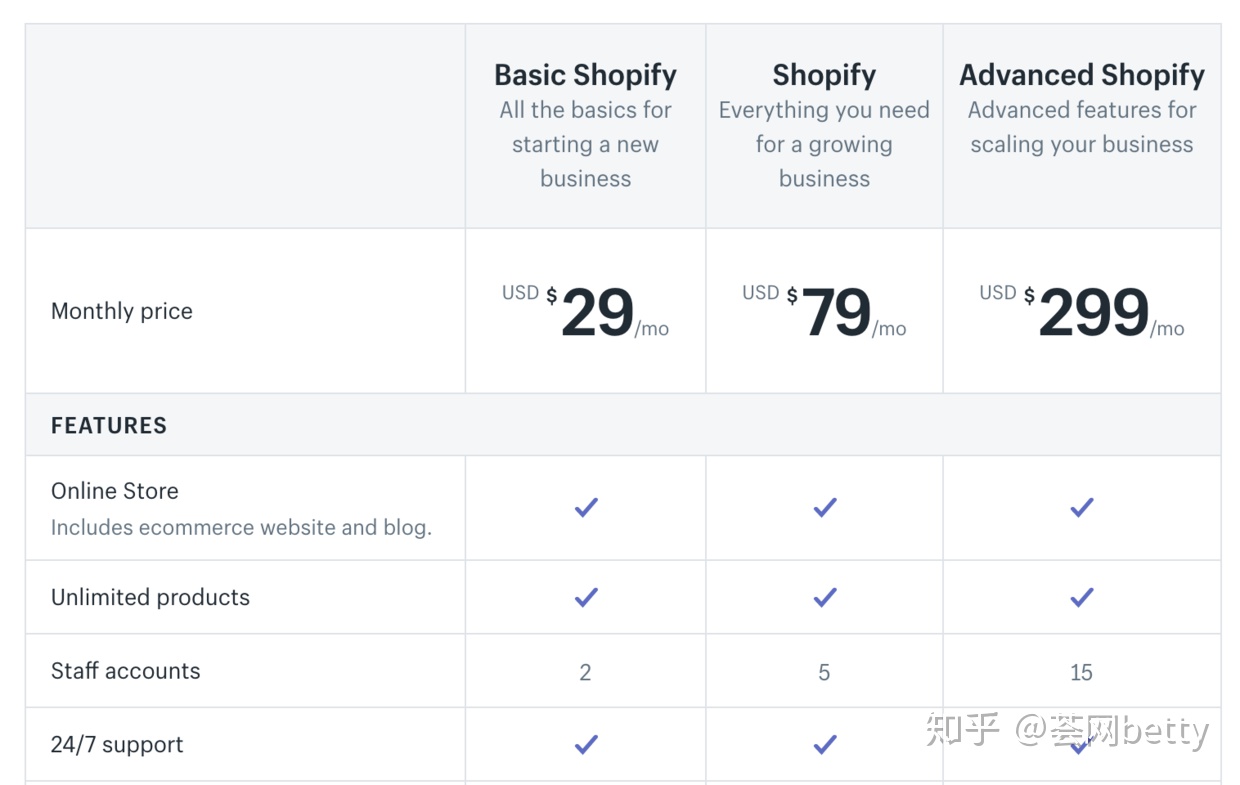
Task: Click the Online Store feature label
Action: 115,491
